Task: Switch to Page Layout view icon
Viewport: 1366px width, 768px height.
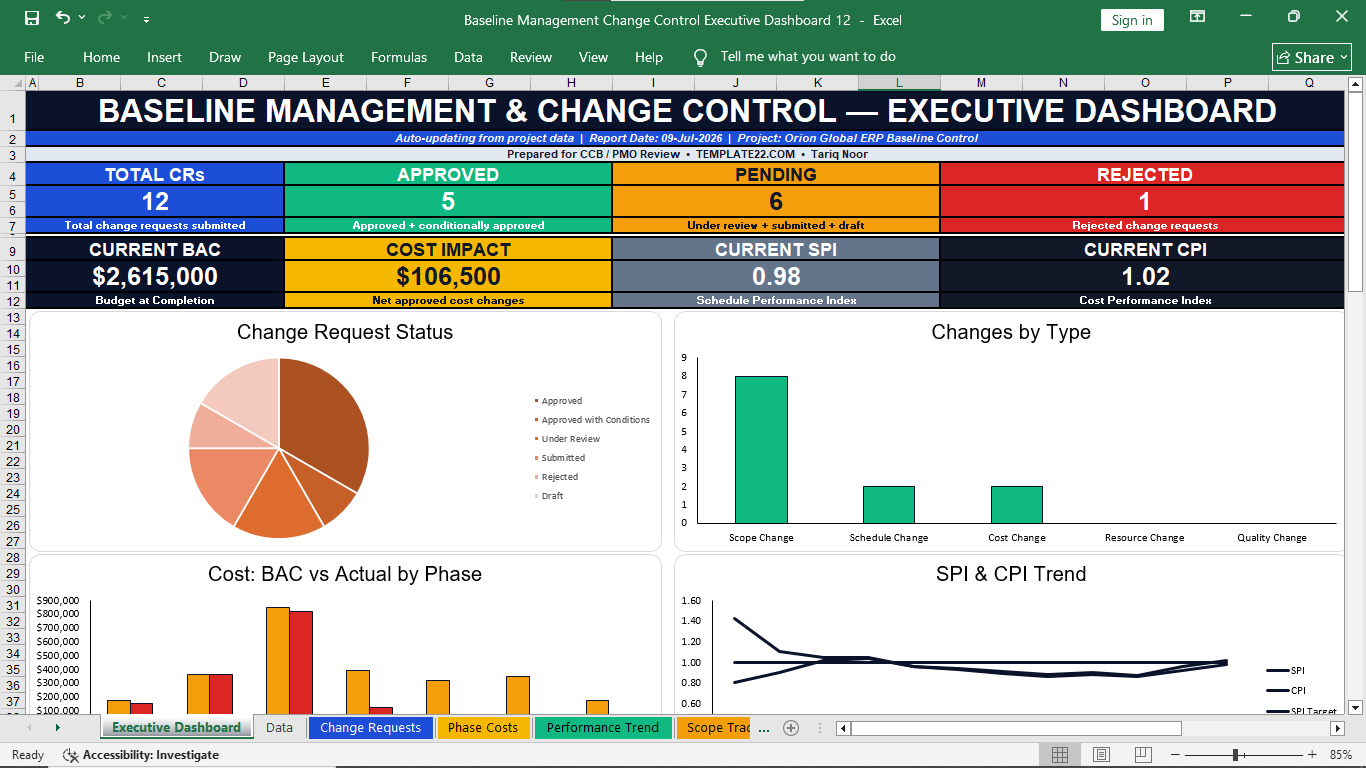Action: (x=1101, y=755)
